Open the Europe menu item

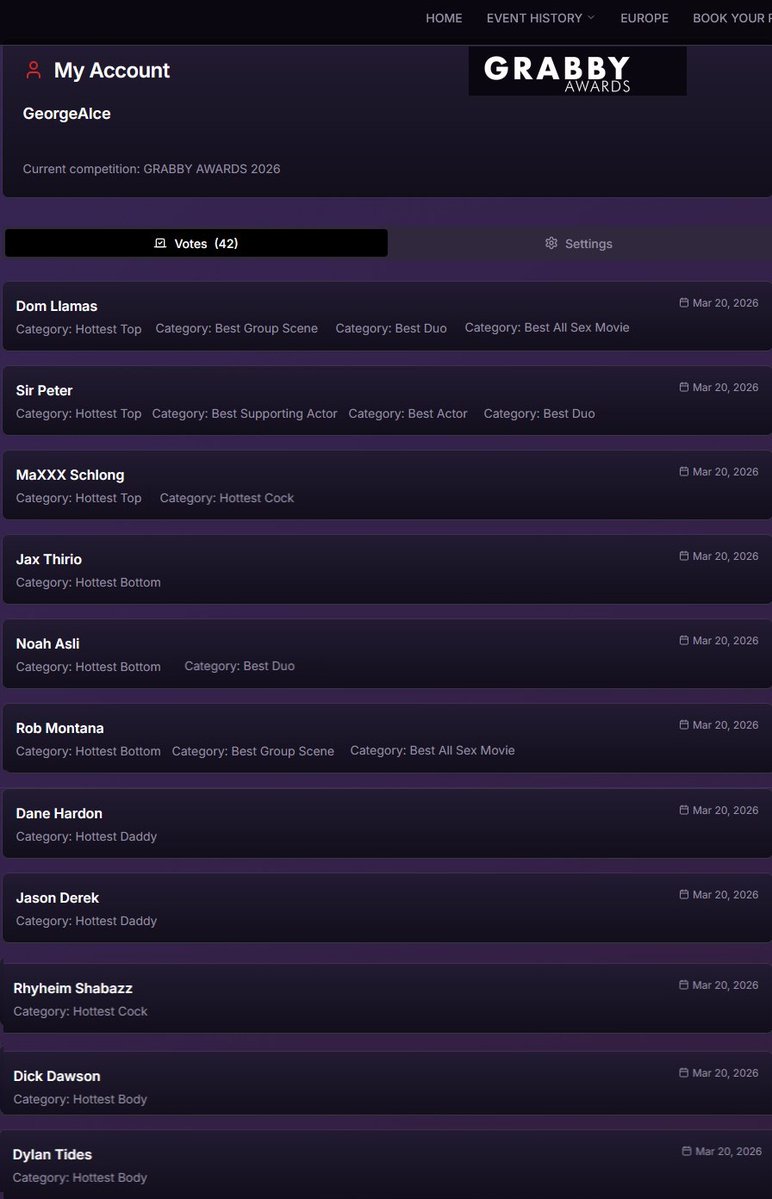click(644, 18)
